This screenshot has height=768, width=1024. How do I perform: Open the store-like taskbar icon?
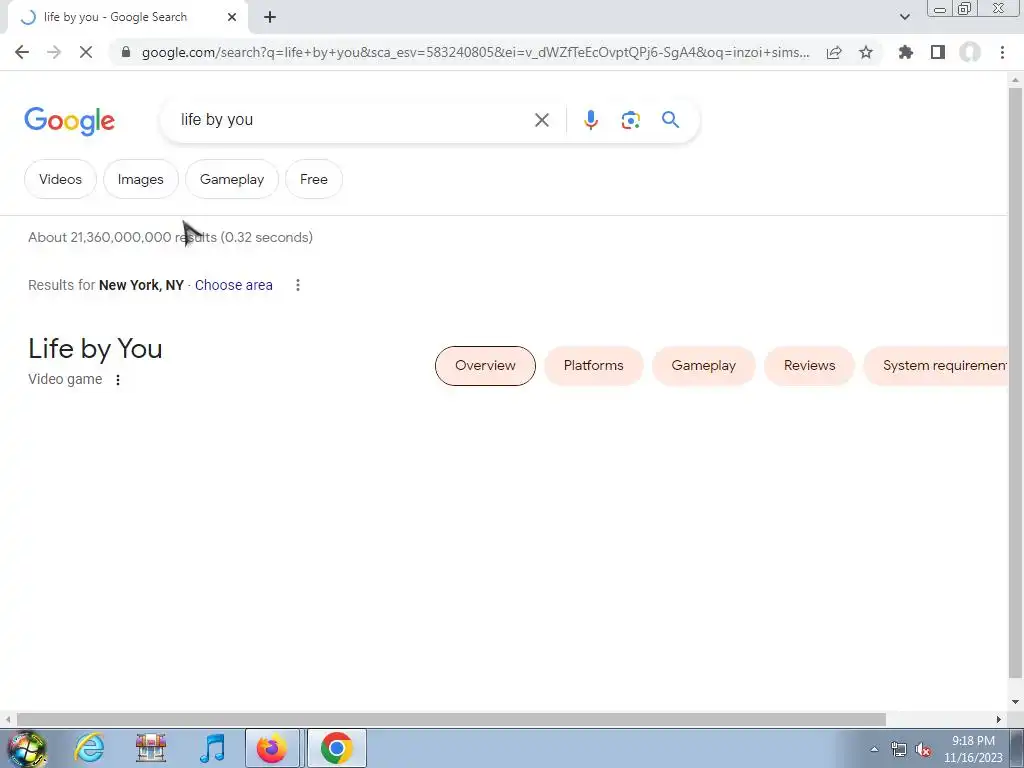[x=151, y=748]
